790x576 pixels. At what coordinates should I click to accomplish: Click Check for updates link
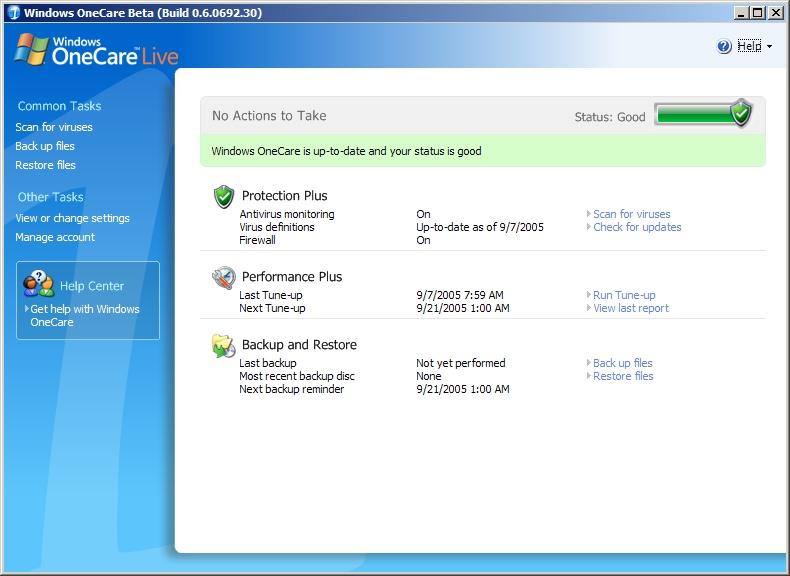[637, 227]
